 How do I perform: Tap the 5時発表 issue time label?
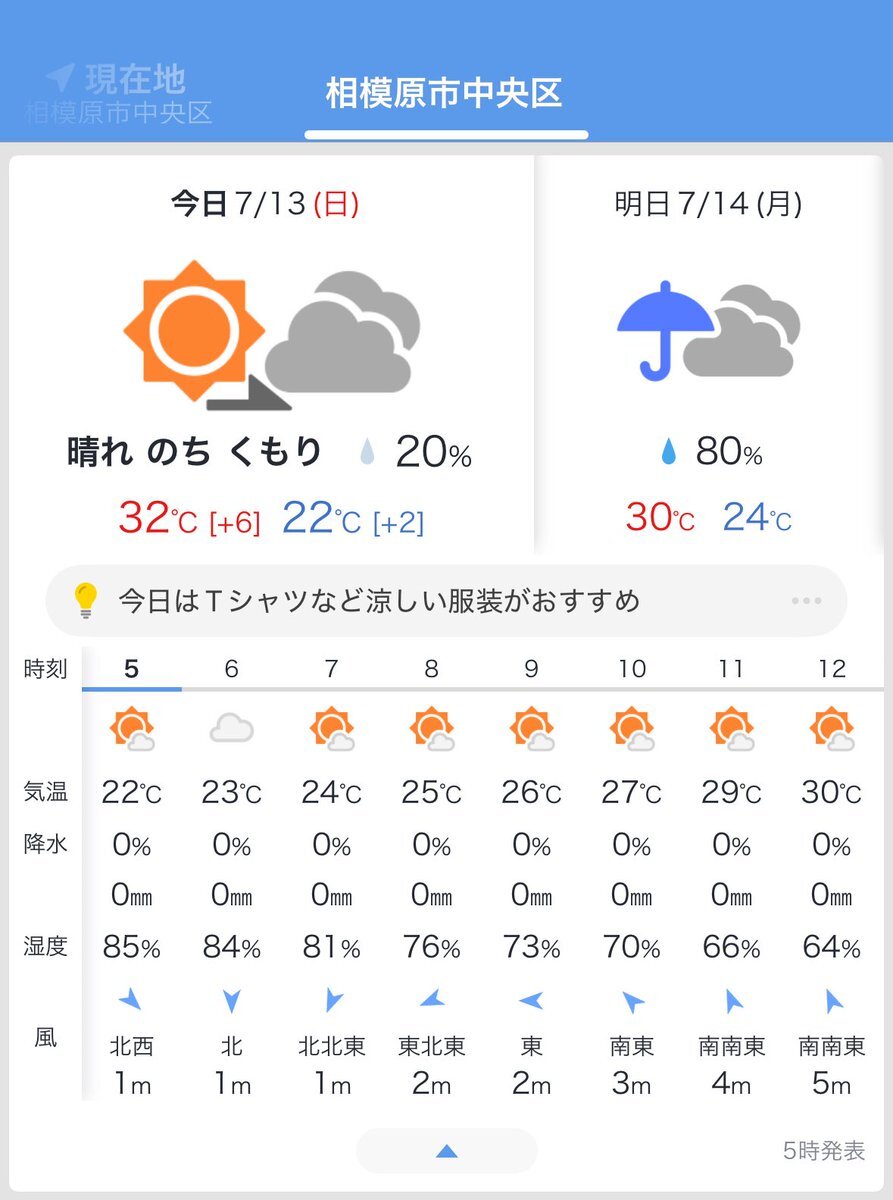824,1151
